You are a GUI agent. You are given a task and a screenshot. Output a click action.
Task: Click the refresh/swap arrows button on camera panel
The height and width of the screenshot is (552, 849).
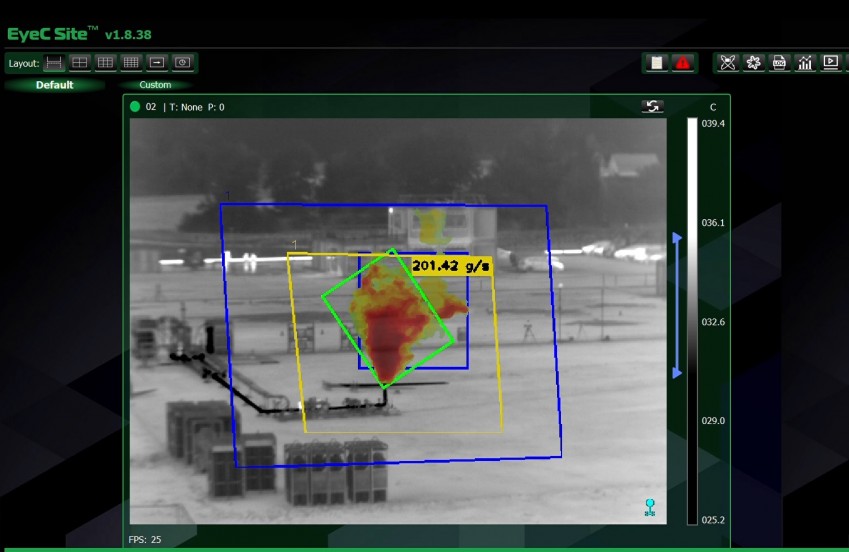[653, 106]
